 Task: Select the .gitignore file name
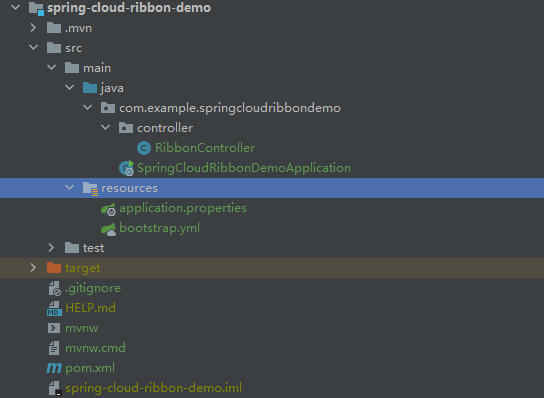click(x=93, y=288)
